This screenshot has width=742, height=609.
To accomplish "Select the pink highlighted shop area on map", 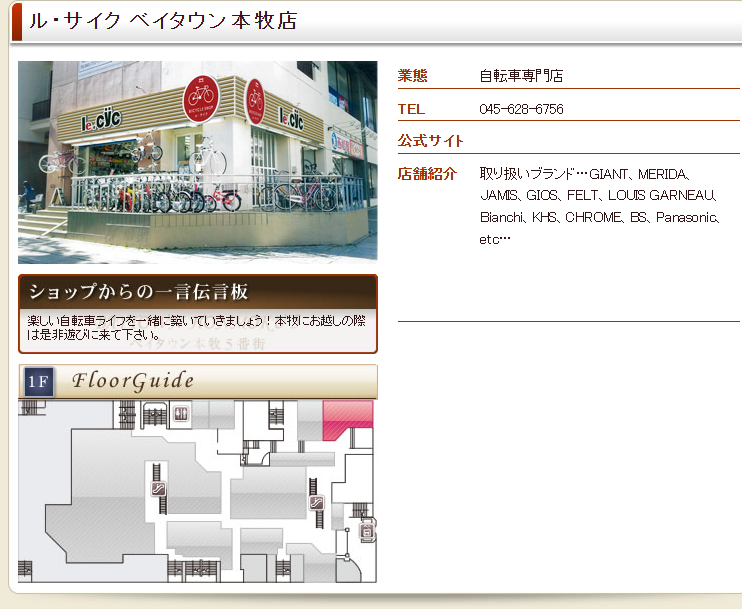I will point(348,417).
